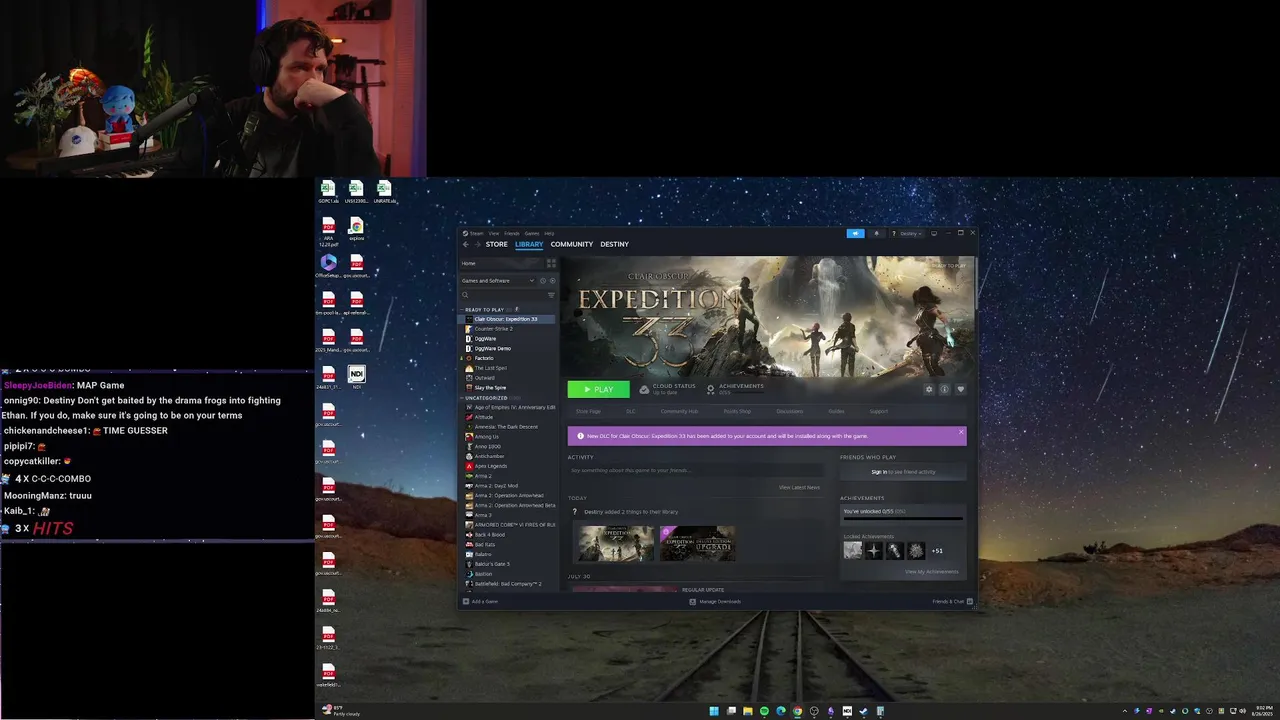Open the Friends menu
Viewport: 1280px width, 720px height.
(512, 233)
